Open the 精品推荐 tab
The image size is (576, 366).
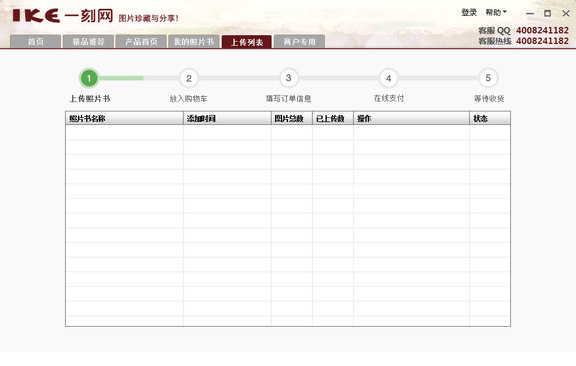[88, 42]
